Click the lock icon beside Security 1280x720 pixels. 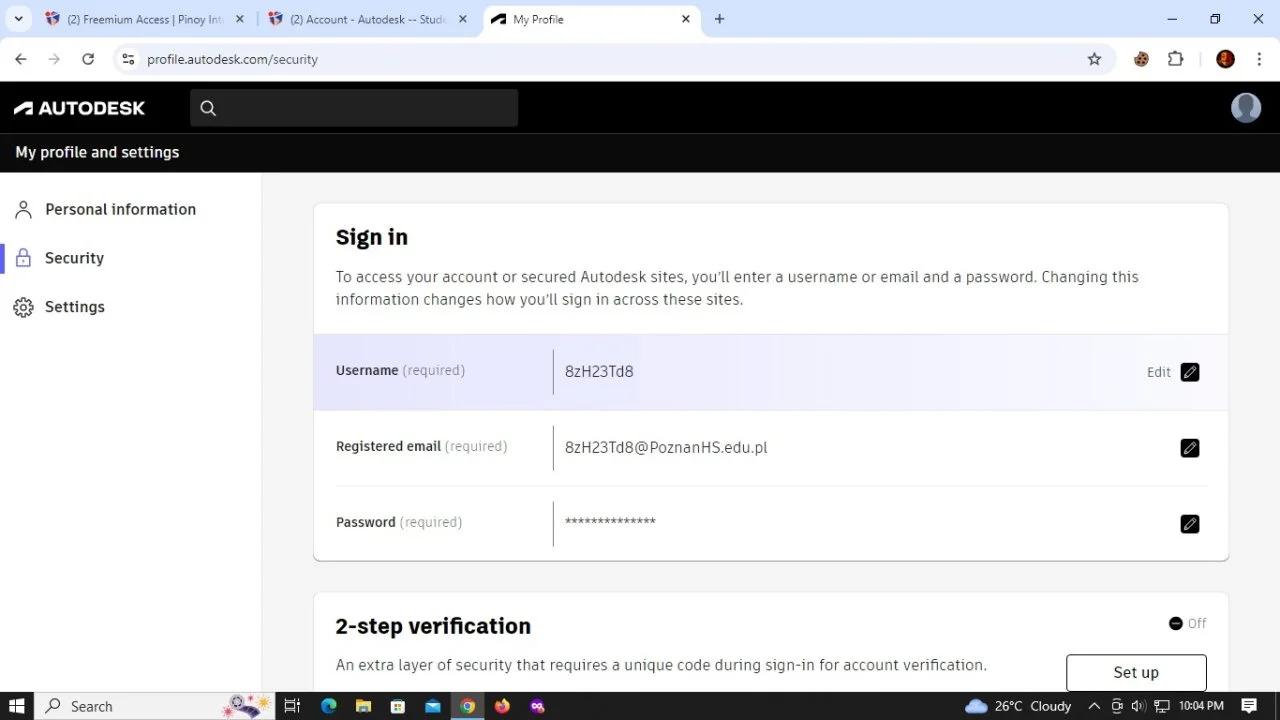23,258
